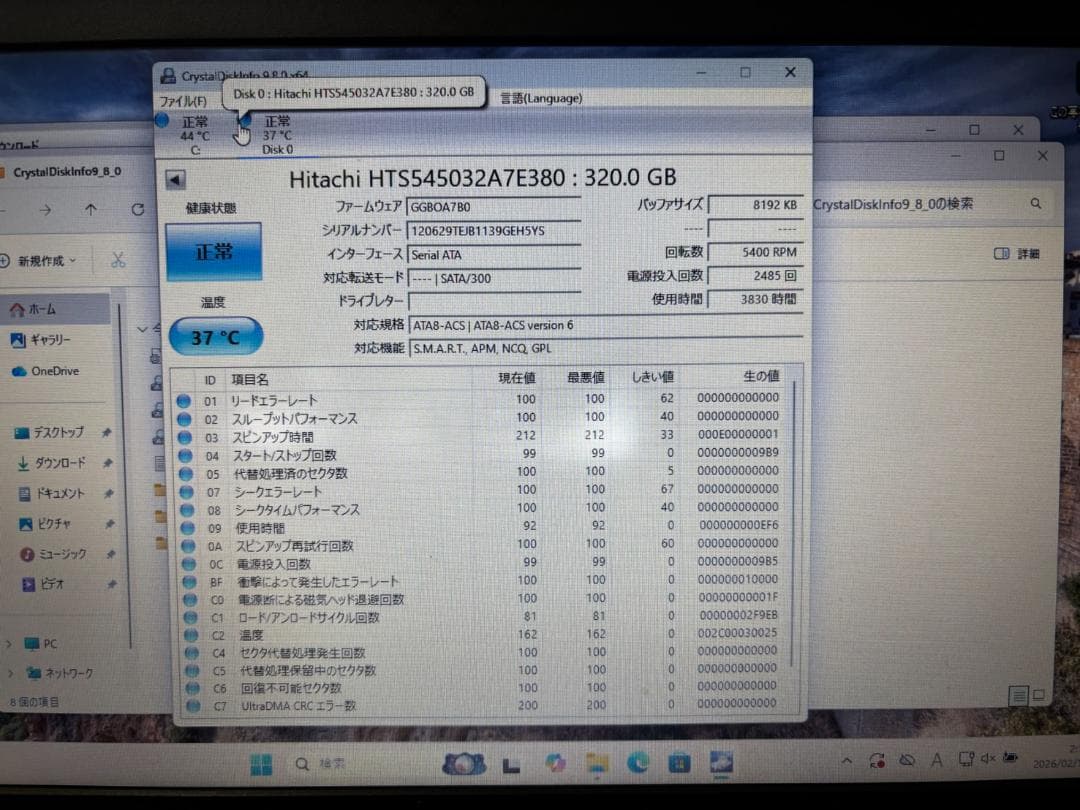Click the serial number field

pyautogui.click(x=494, y=231)
